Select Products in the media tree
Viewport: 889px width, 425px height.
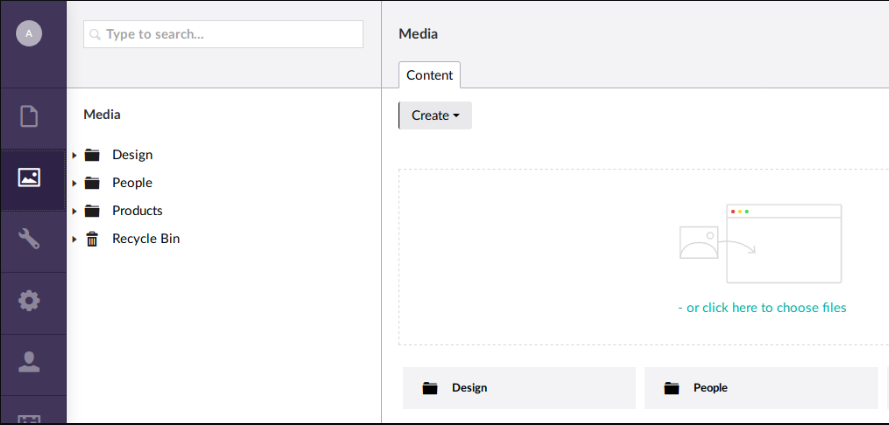point(137,211)
